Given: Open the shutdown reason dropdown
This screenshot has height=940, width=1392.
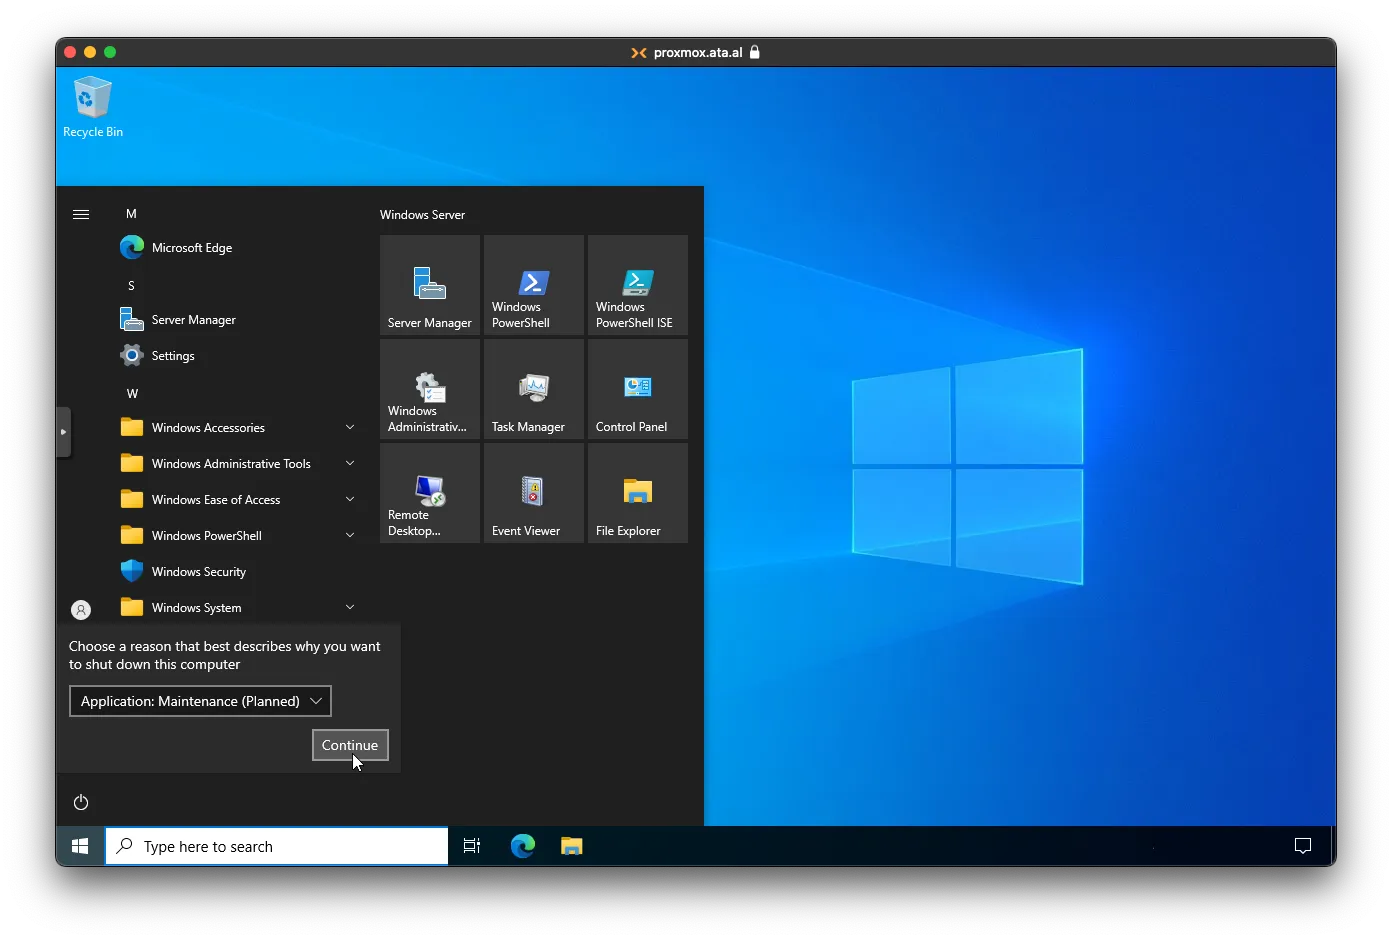Looking at the screenshot, I should pyautogui.click(x=200, y=701).
